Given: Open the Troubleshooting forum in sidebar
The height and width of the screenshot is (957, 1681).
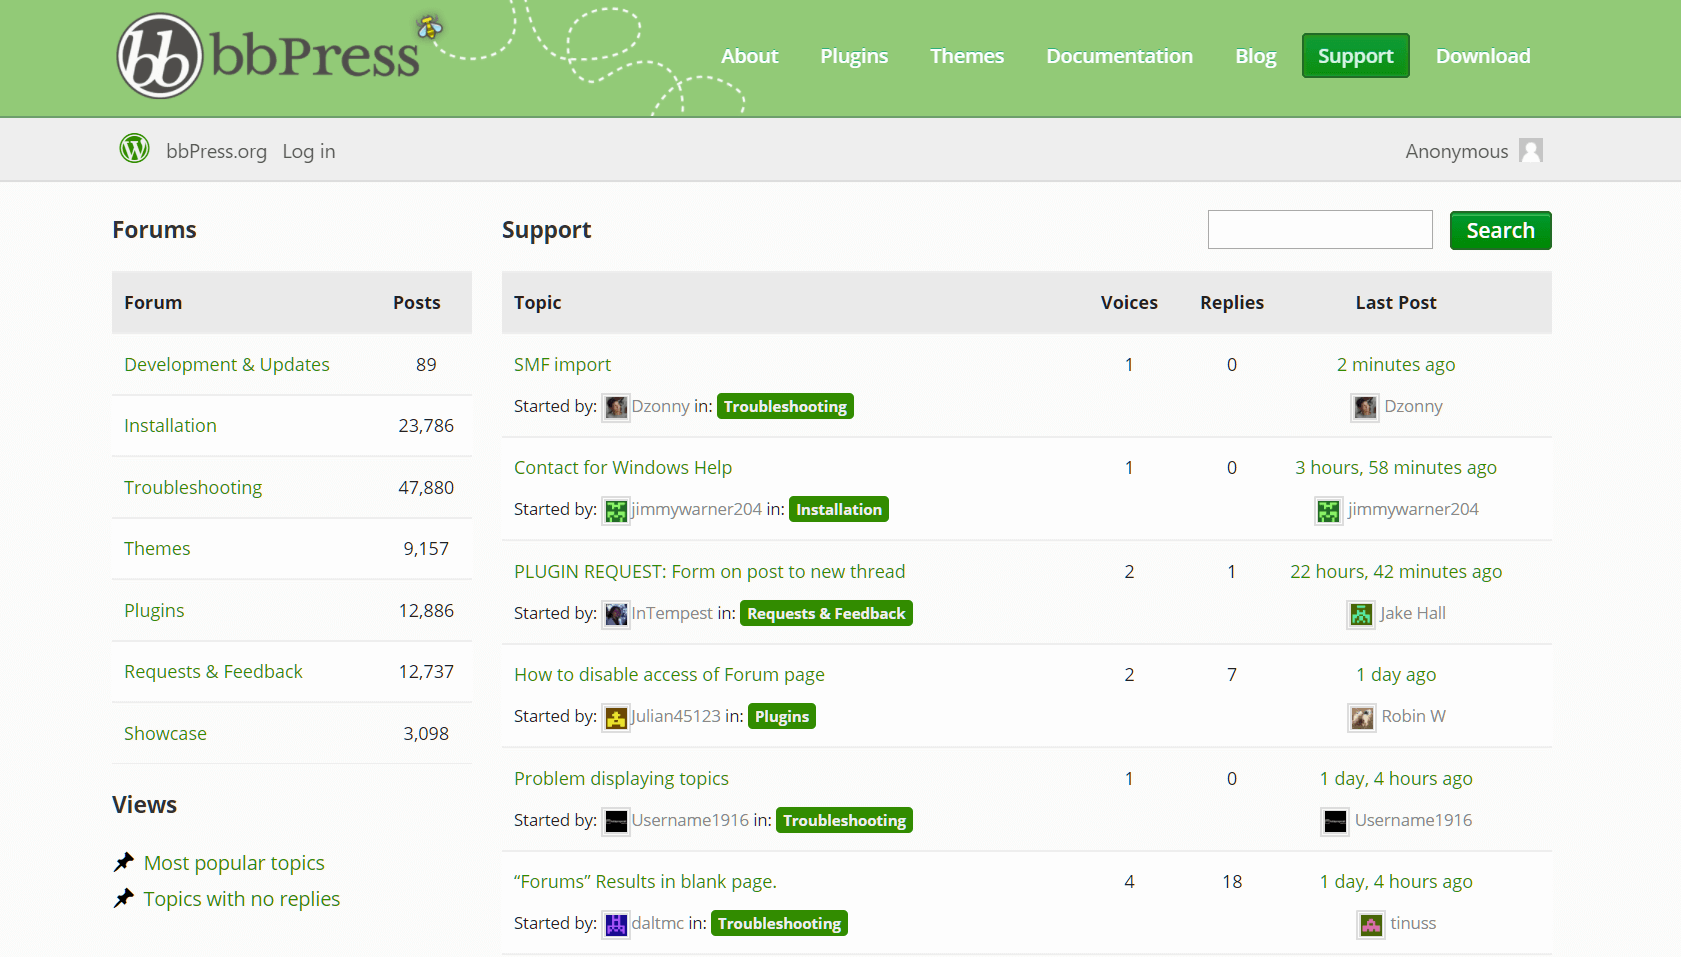Looking at the screenshot, I should [x=193, y=487].
